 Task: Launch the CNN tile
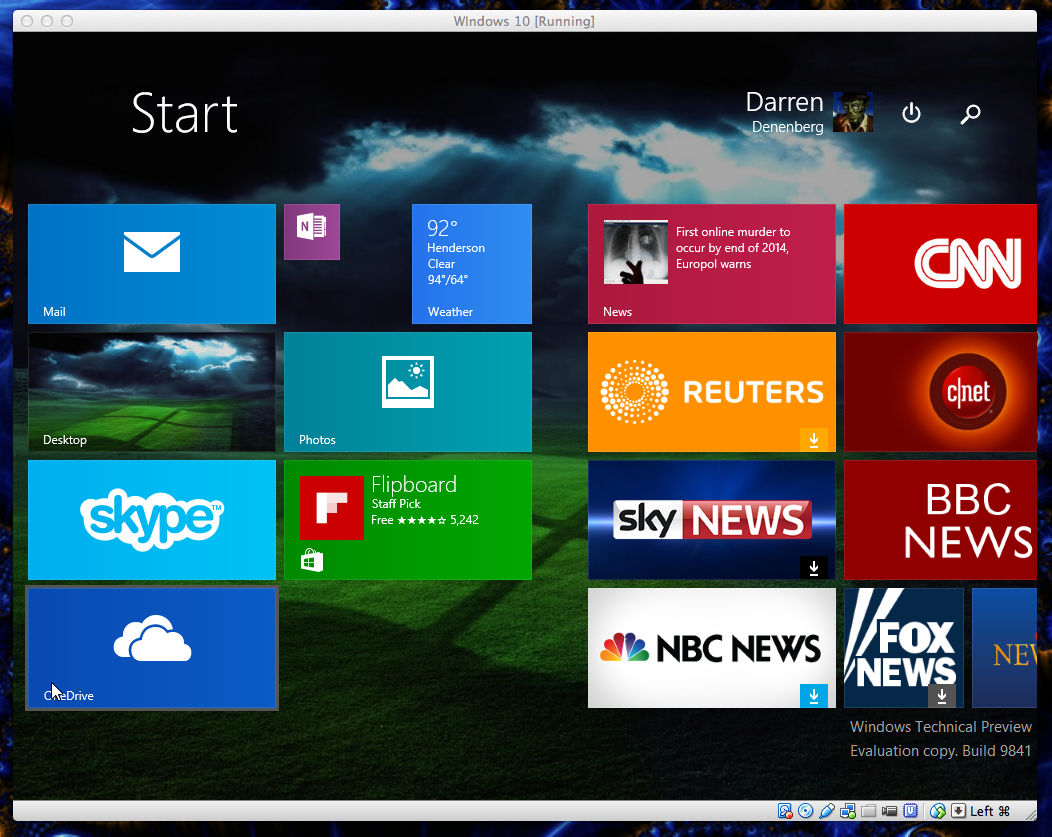[x=940, y=264]
